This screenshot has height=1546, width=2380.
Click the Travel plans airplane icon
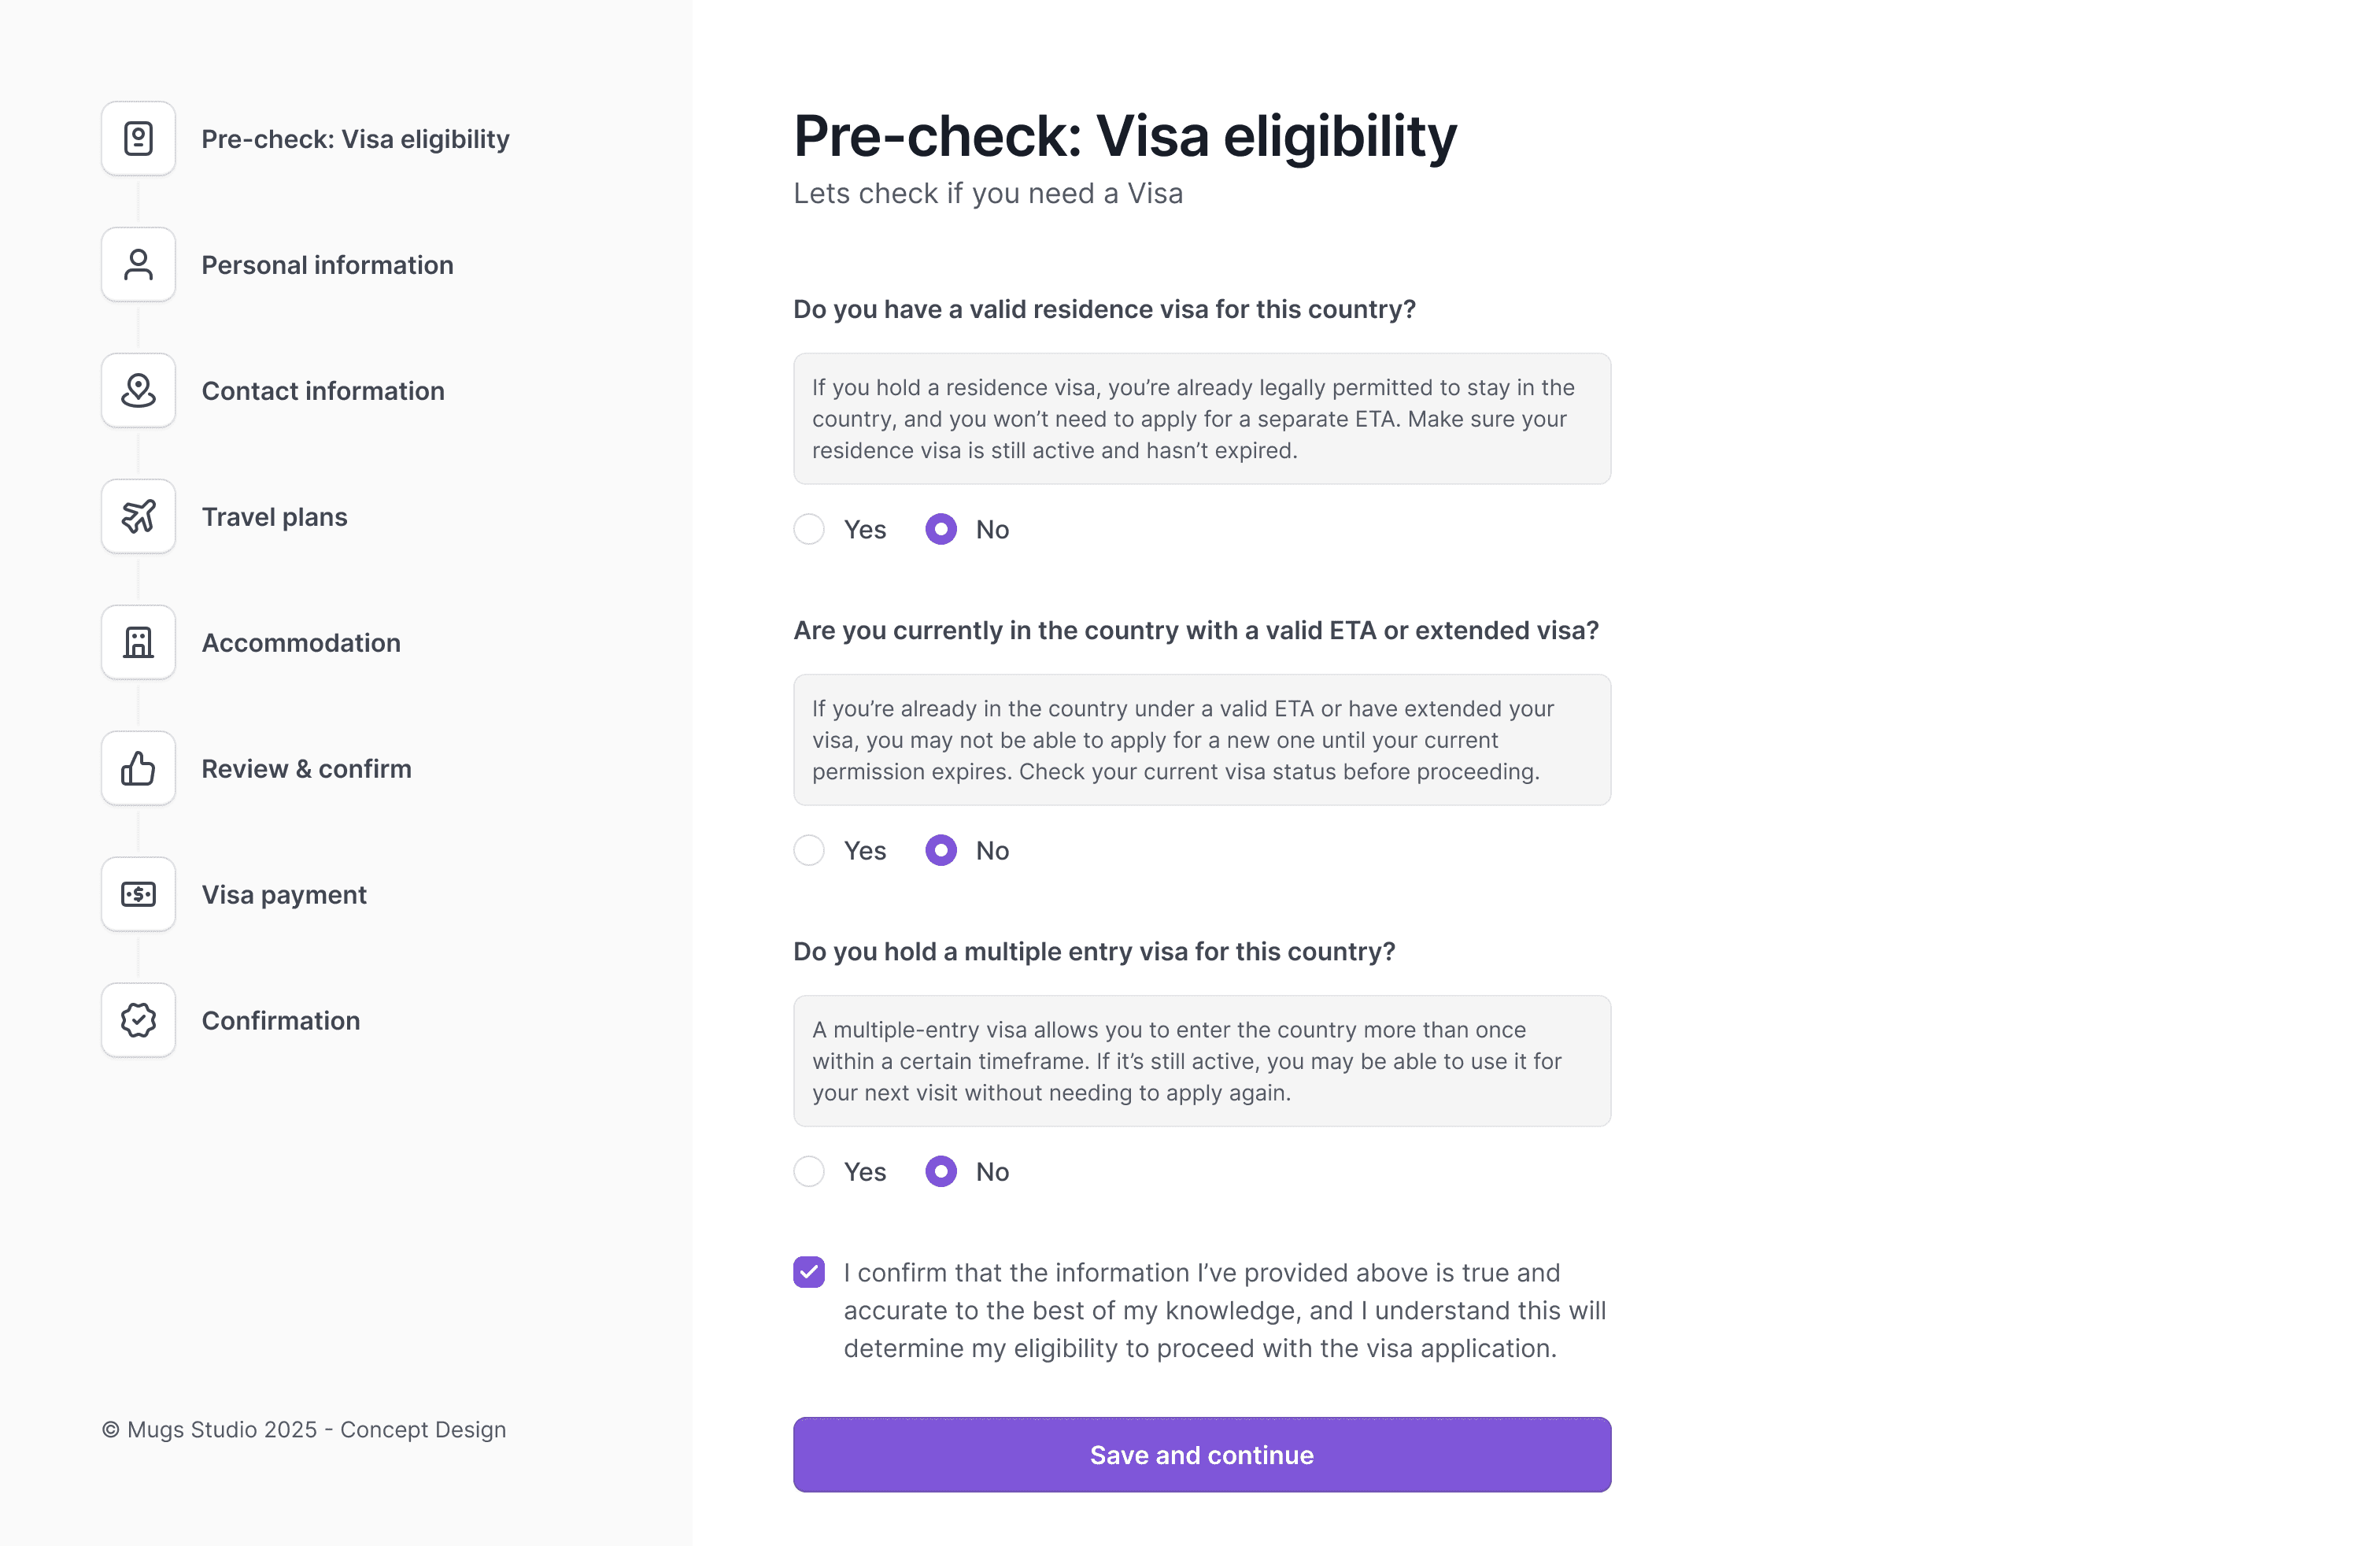[x=137, y=516]
